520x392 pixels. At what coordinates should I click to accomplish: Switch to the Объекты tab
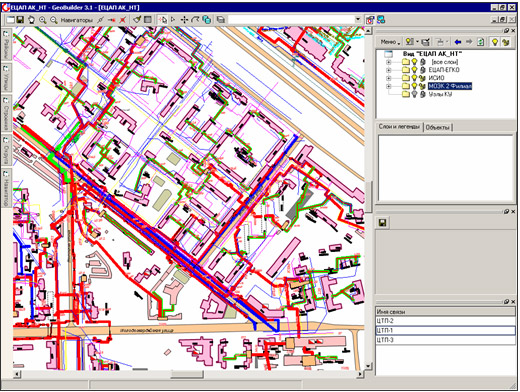437,127
